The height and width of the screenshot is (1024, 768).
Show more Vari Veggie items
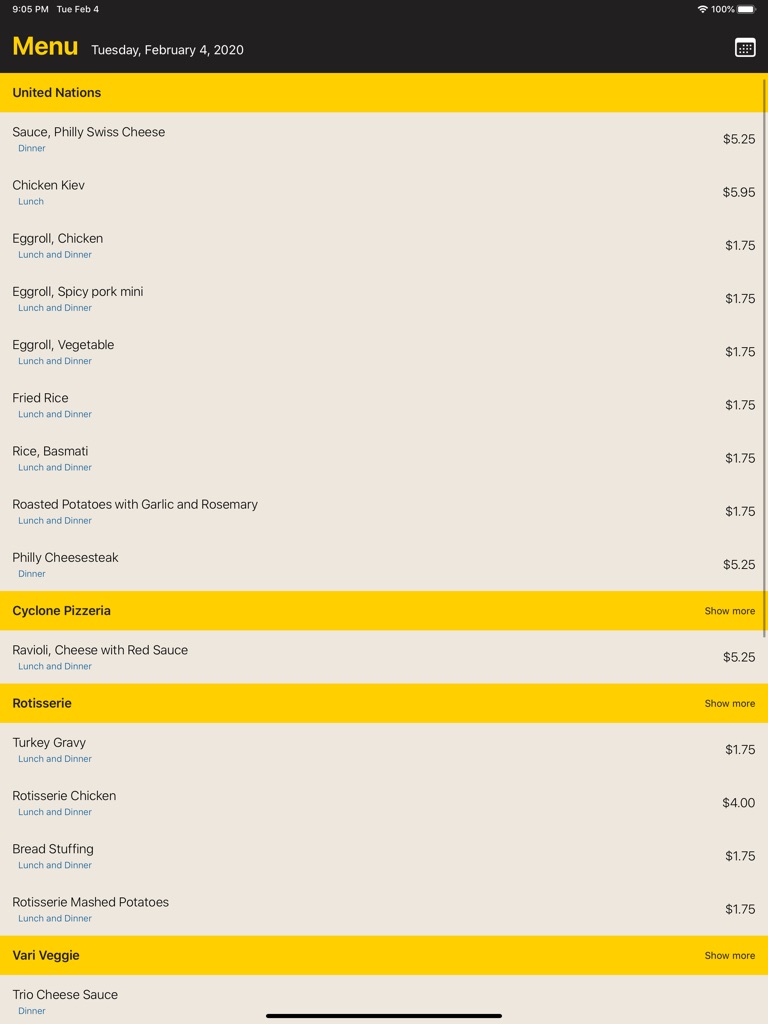[x=729, y=956]
